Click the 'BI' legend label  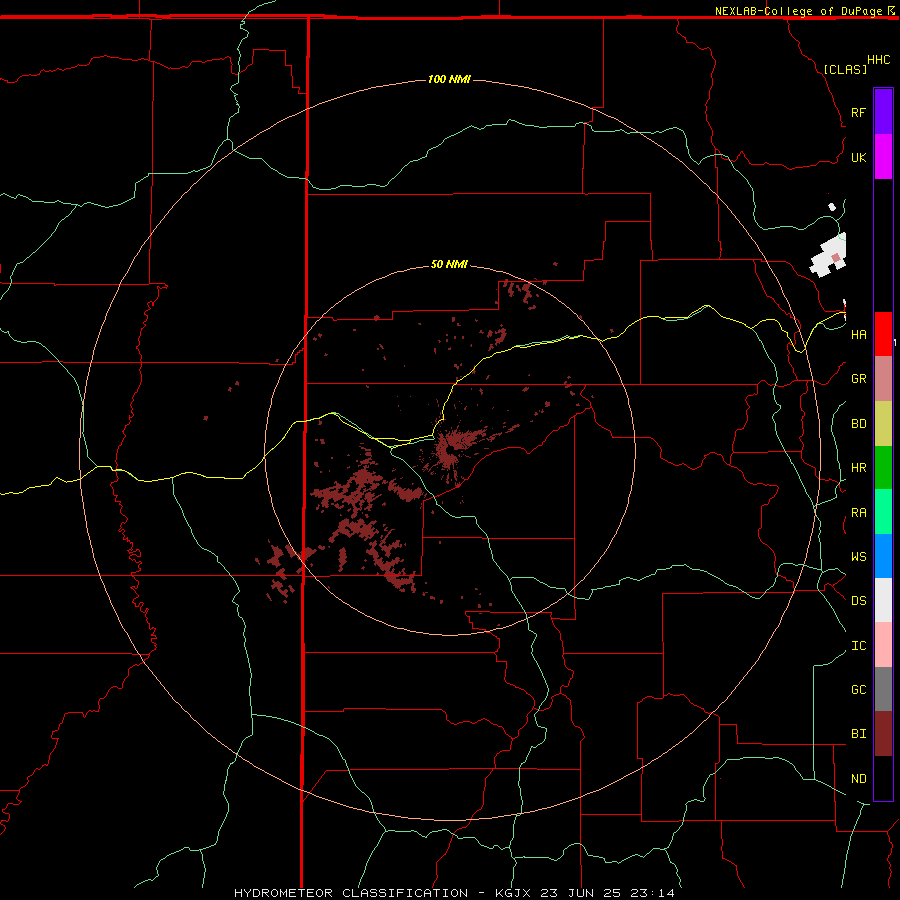(858, 734)
